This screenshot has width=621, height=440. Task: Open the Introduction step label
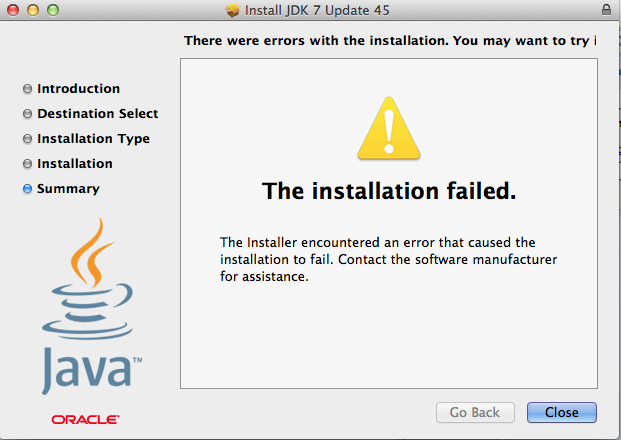tap(78, 89)
